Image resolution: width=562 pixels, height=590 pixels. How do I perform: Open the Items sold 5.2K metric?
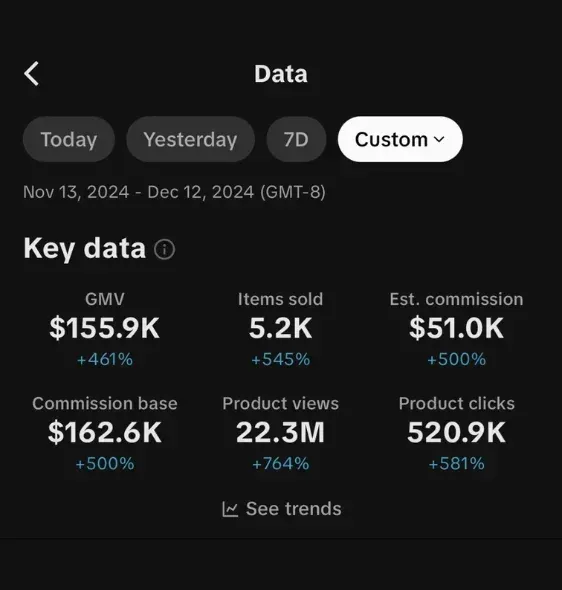[x=281, y=329]
